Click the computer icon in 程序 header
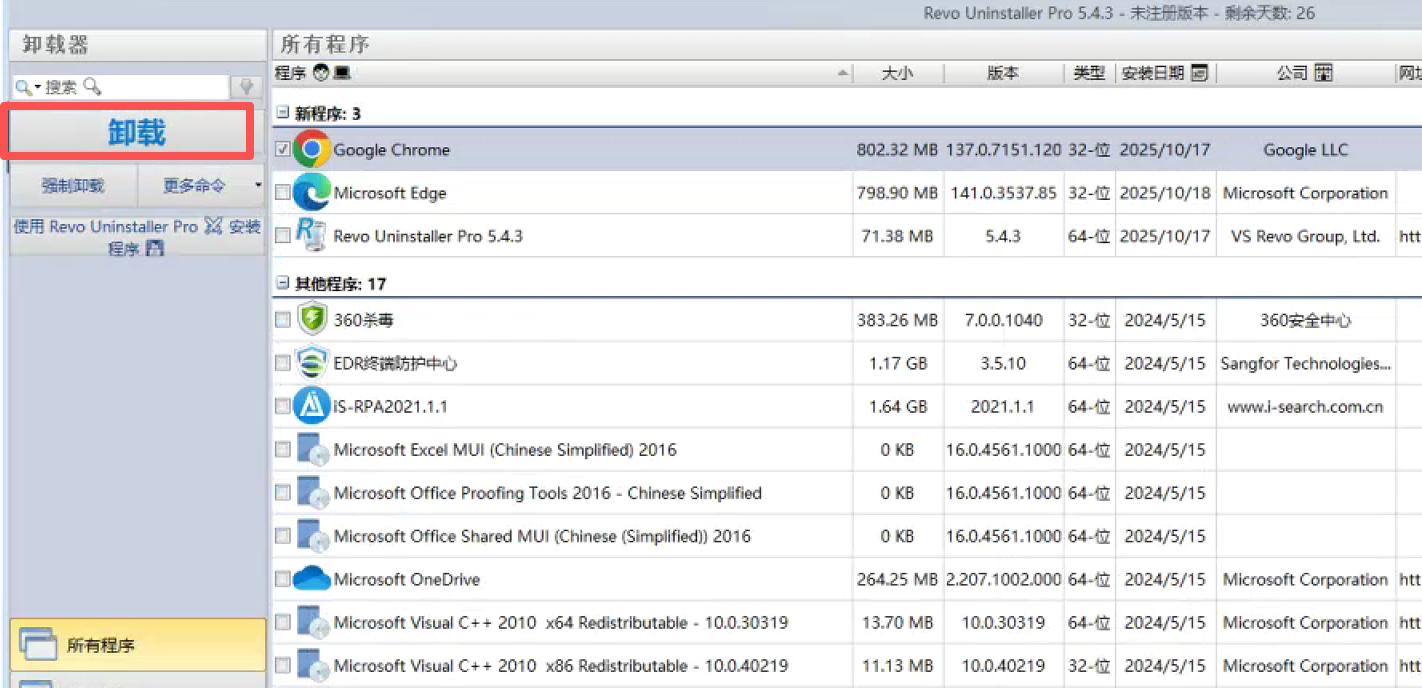Viewport: 1422px width, 688px height. click(342, 73)
